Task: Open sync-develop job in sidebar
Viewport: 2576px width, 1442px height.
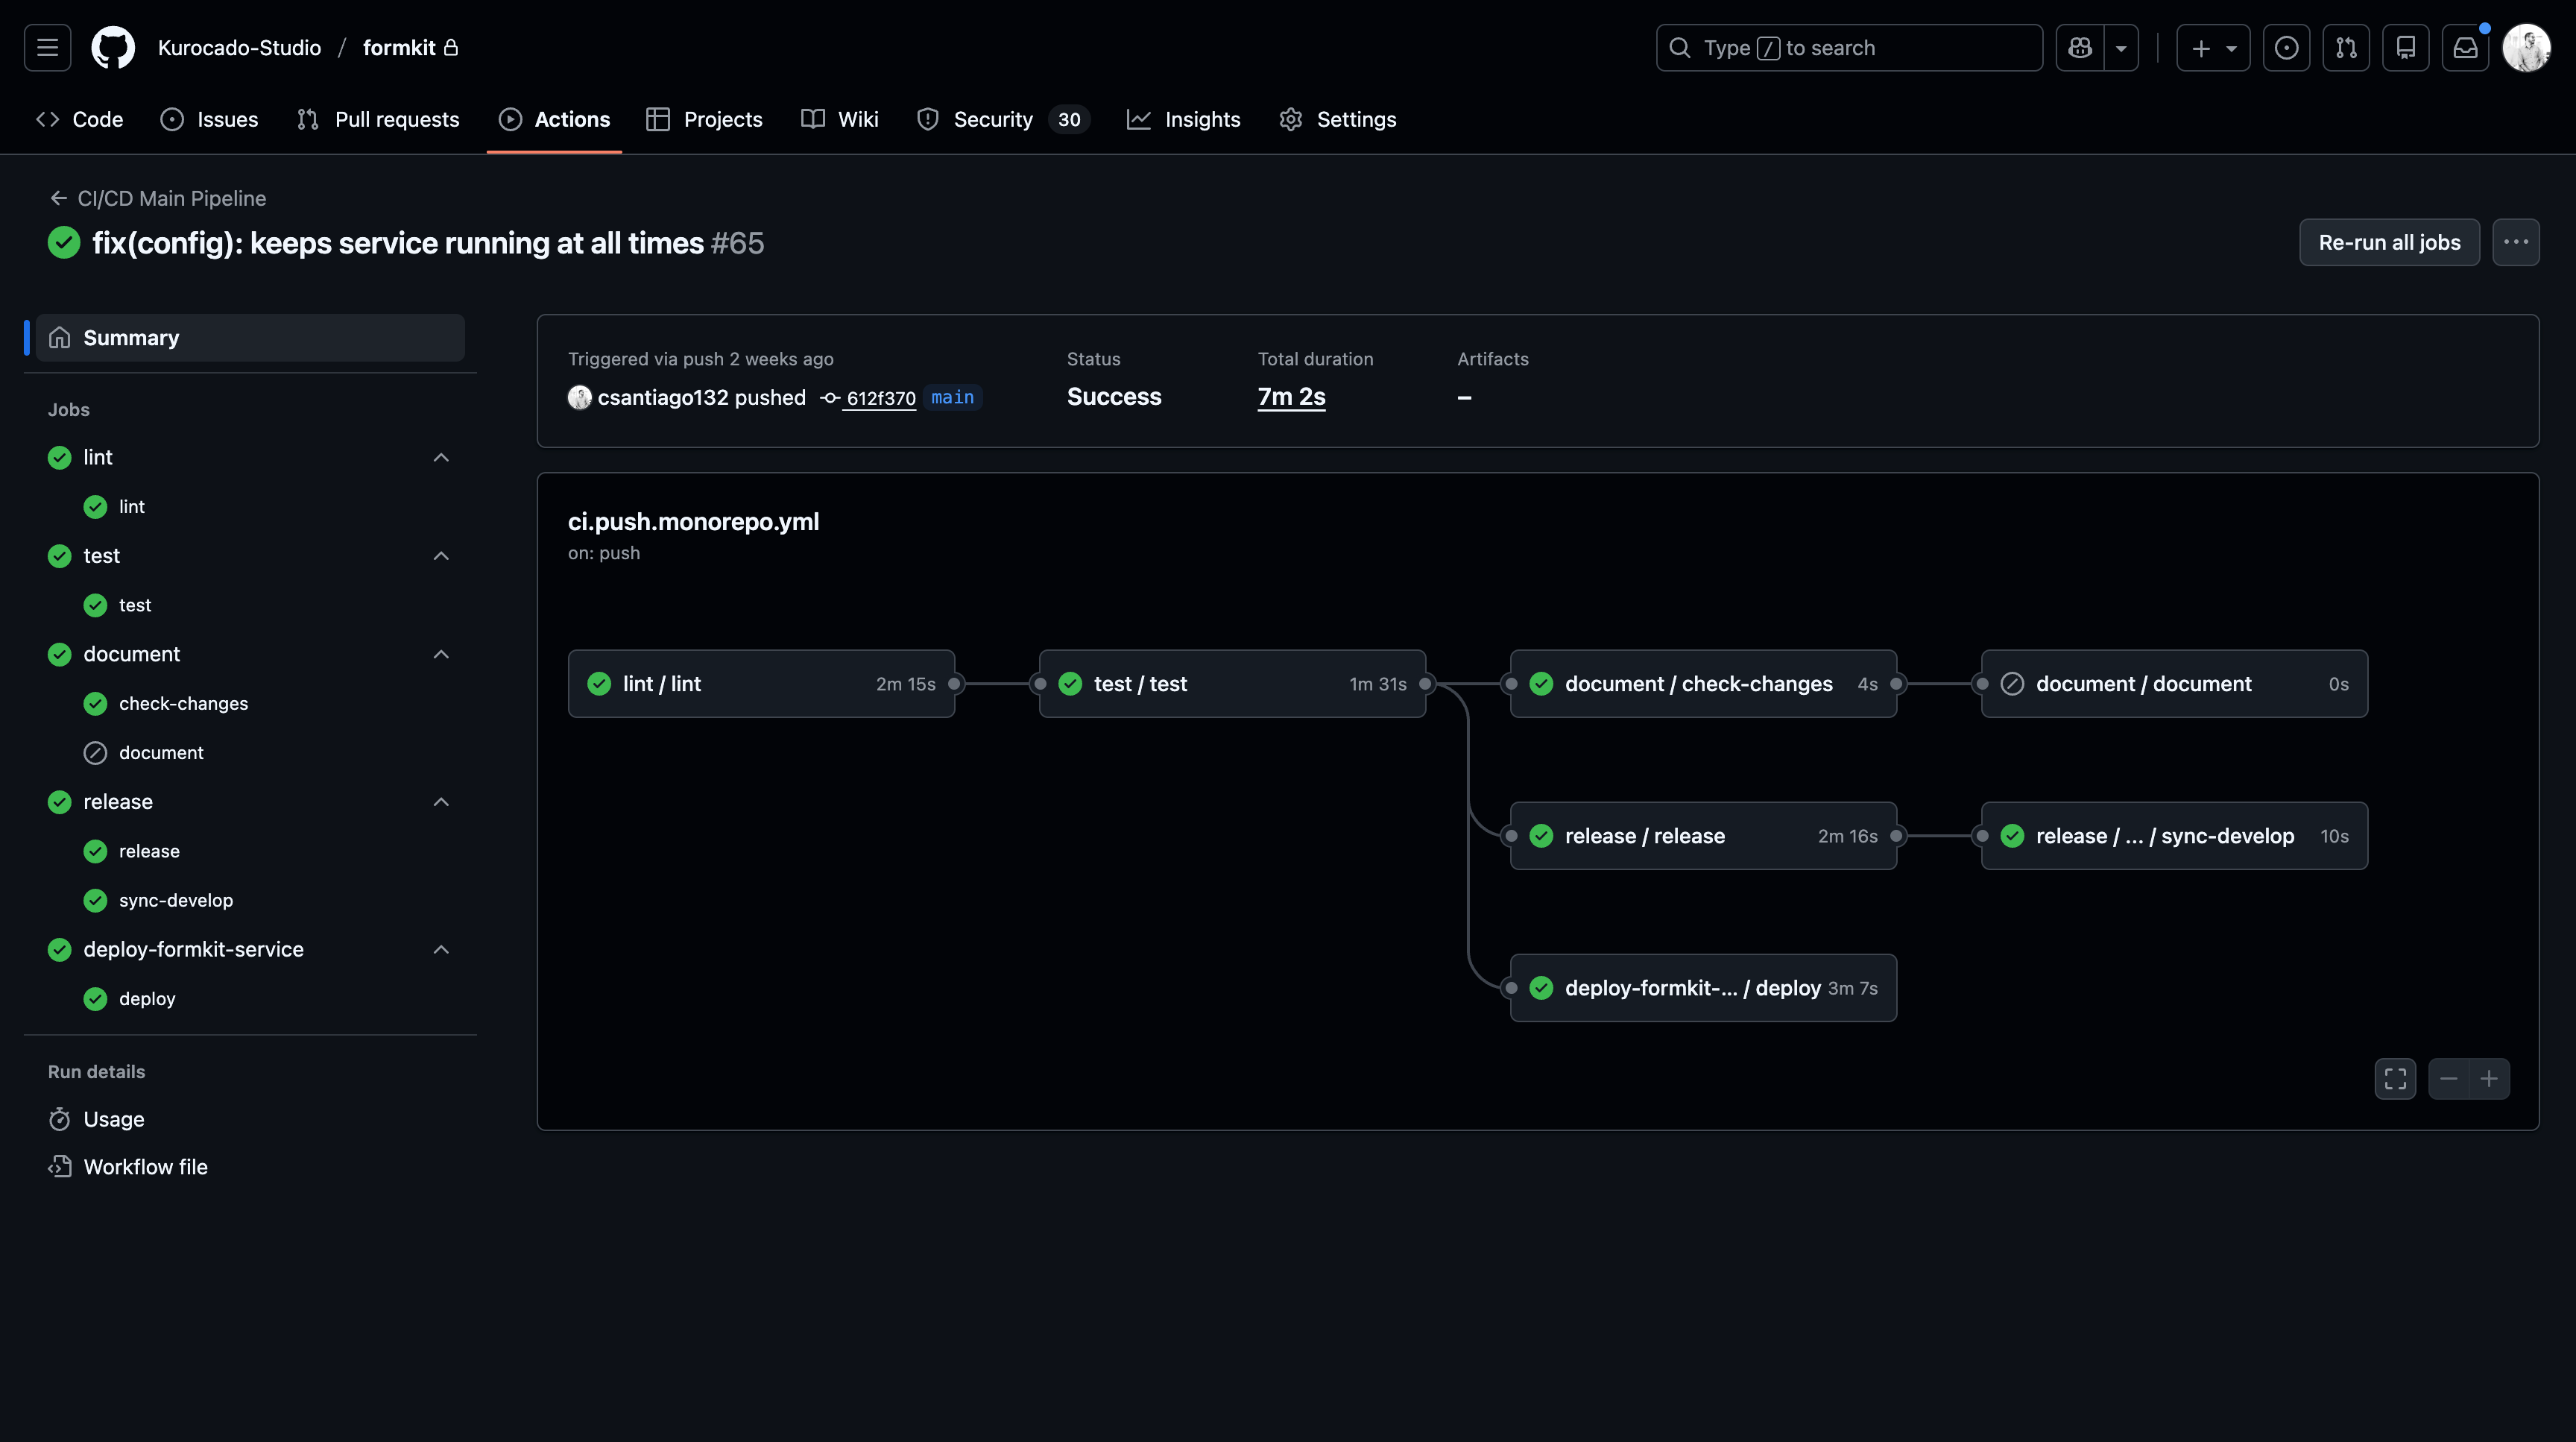Action: pos(175,899)
